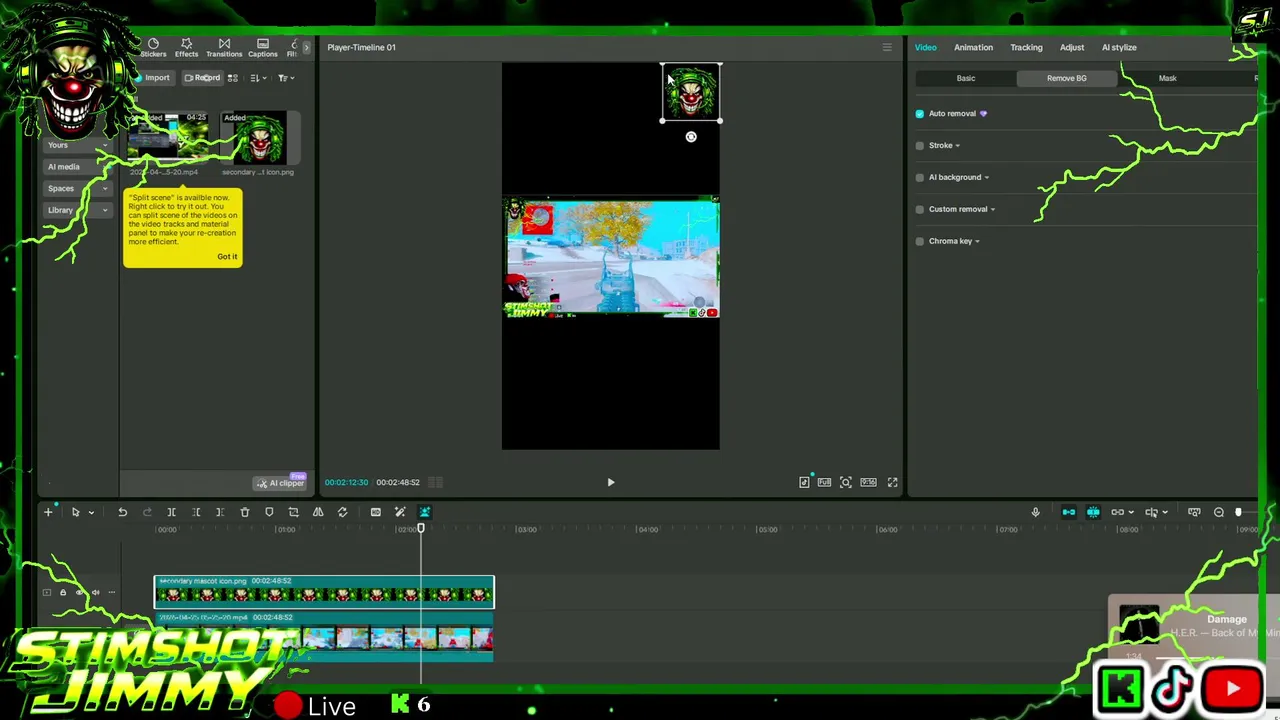Toggle the mascot track visibility eye

tap(79, 592)
